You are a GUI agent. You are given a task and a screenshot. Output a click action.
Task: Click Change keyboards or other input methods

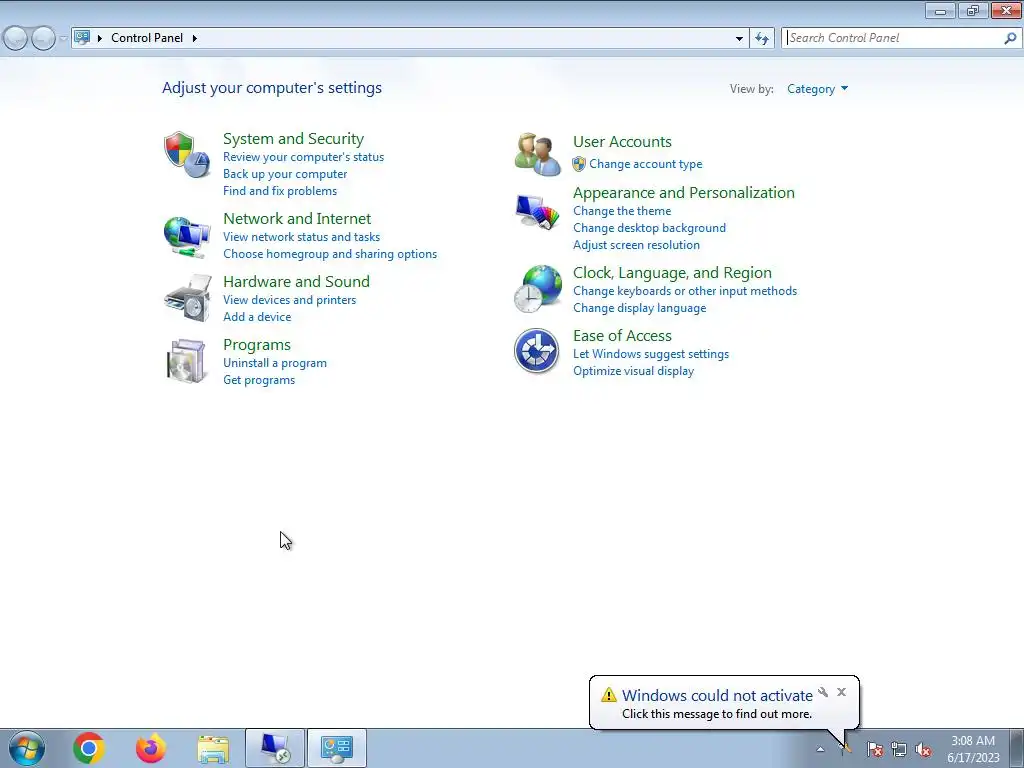click(x=684, y=291)
